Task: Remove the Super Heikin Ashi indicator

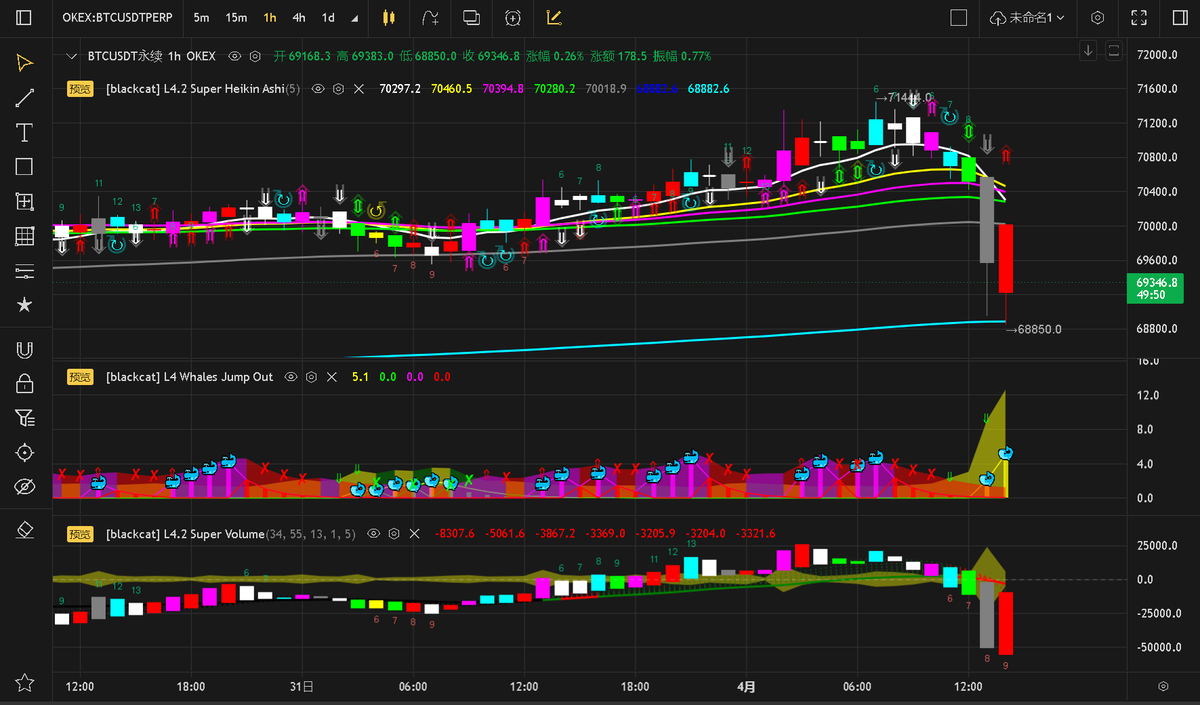Action: pyautogui.click(x=357, y=89)
